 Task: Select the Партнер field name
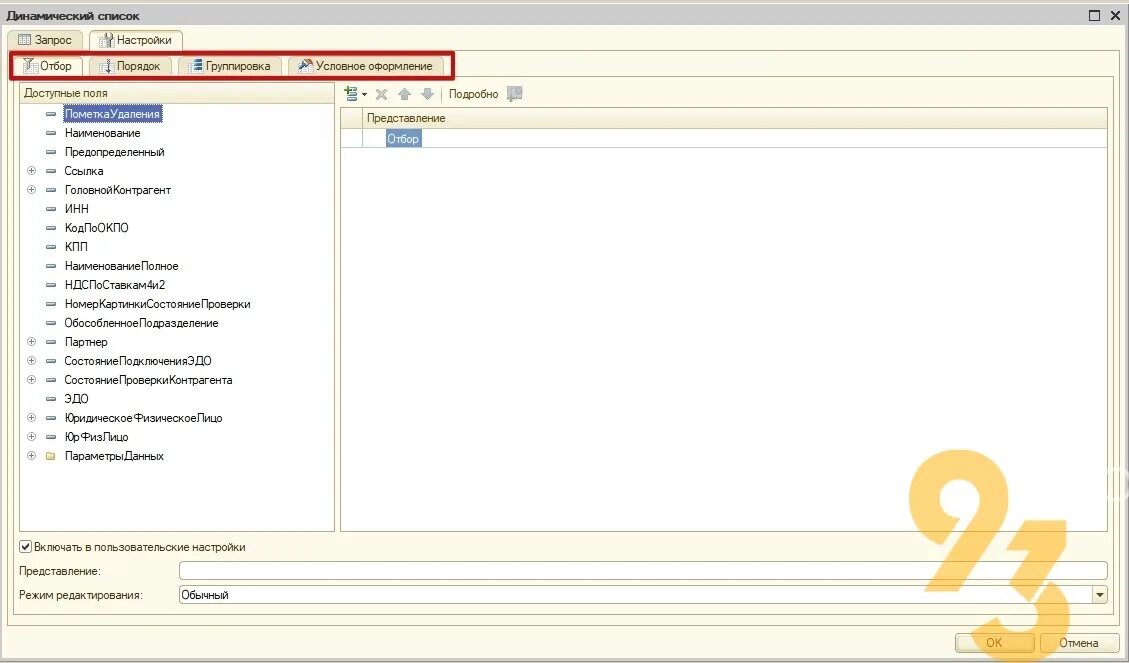pyautogui.click(x=86, y=342)
